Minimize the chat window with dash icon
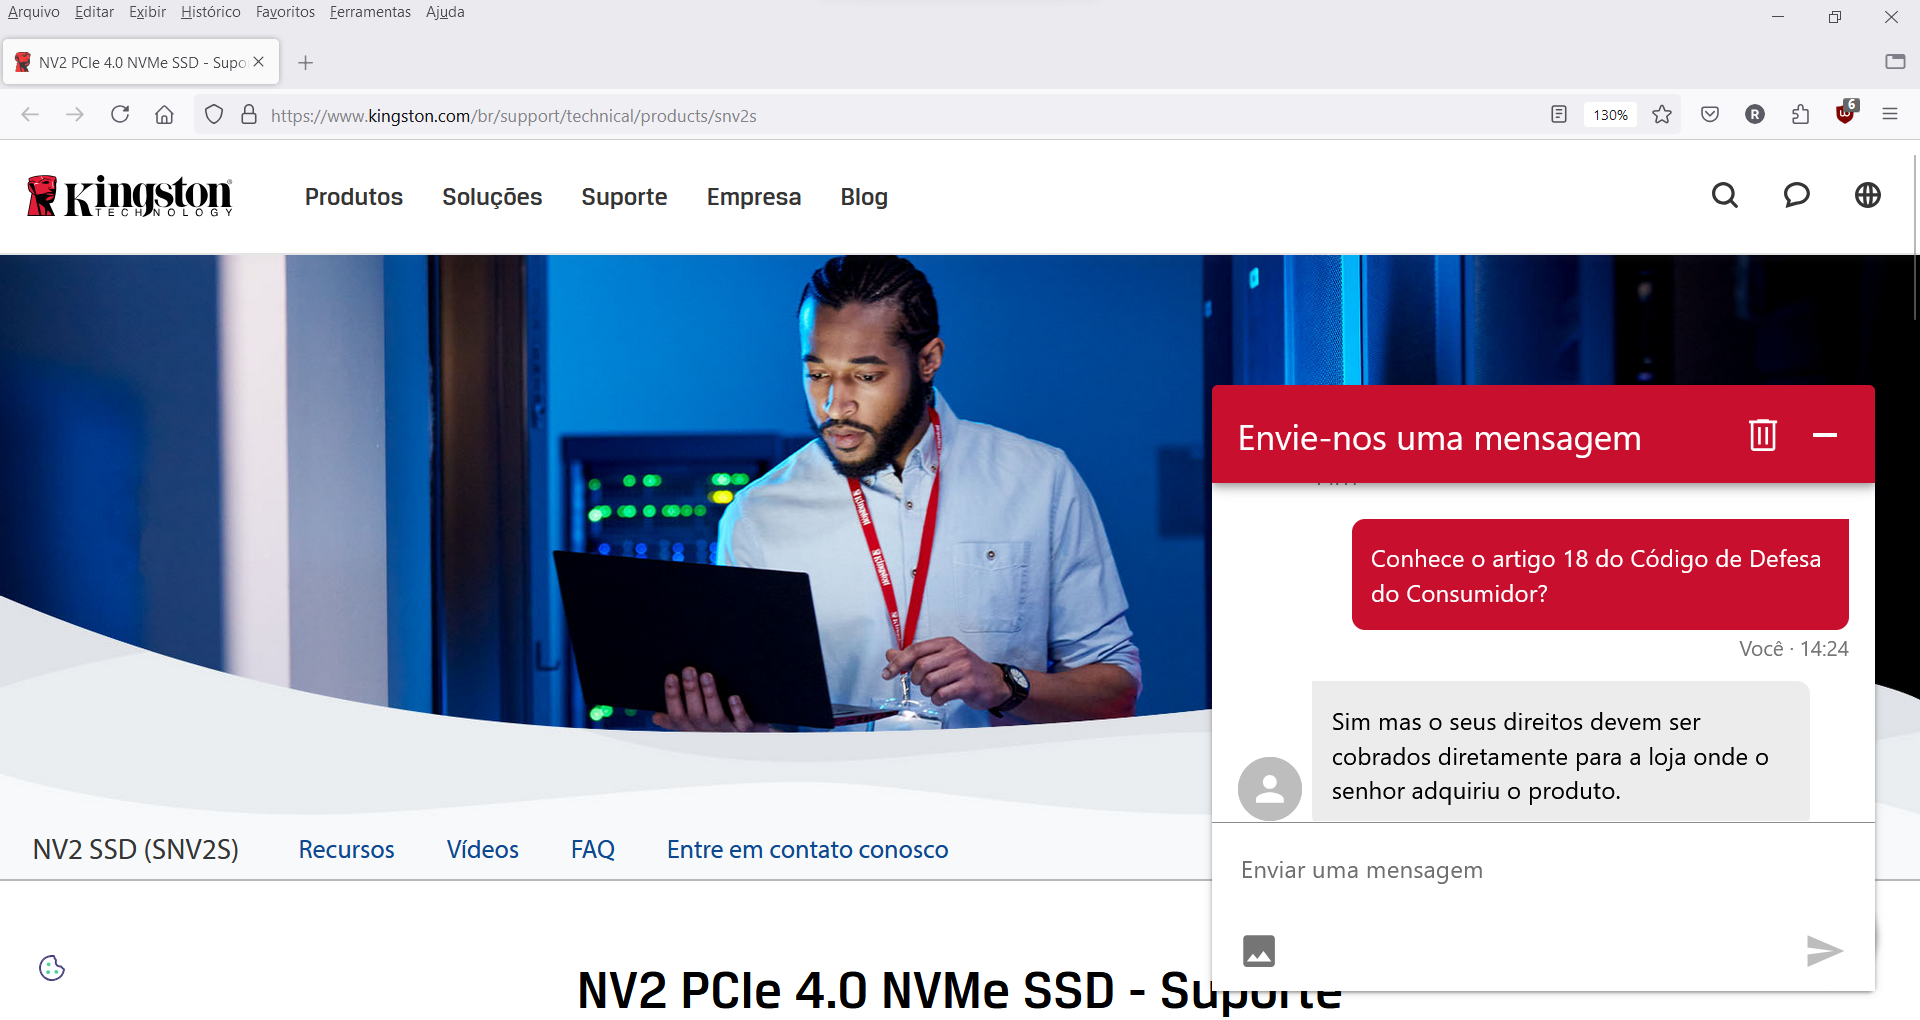Screen dimensions: 1920x1020 coord(1825,435)
